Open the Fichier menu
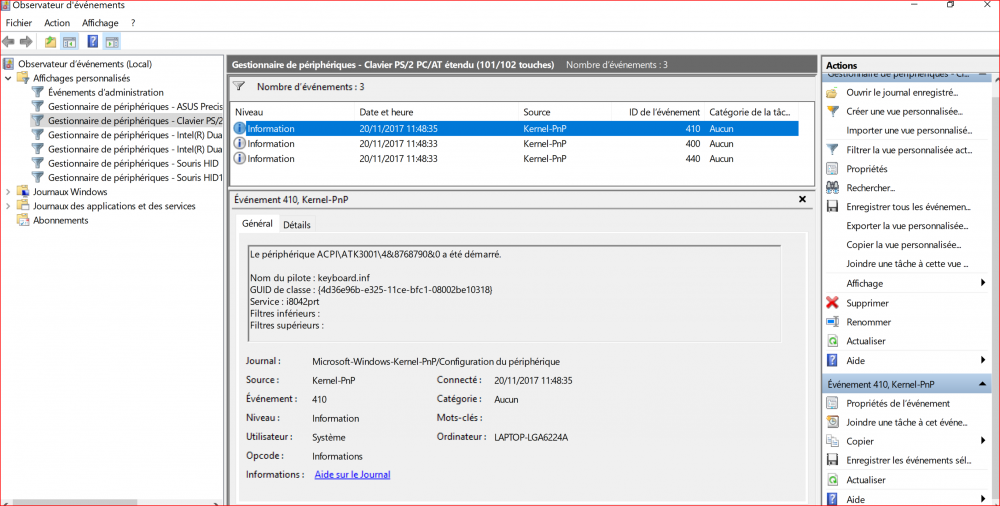This screenshot has height=506, width=1000. (x=19, y=23)
